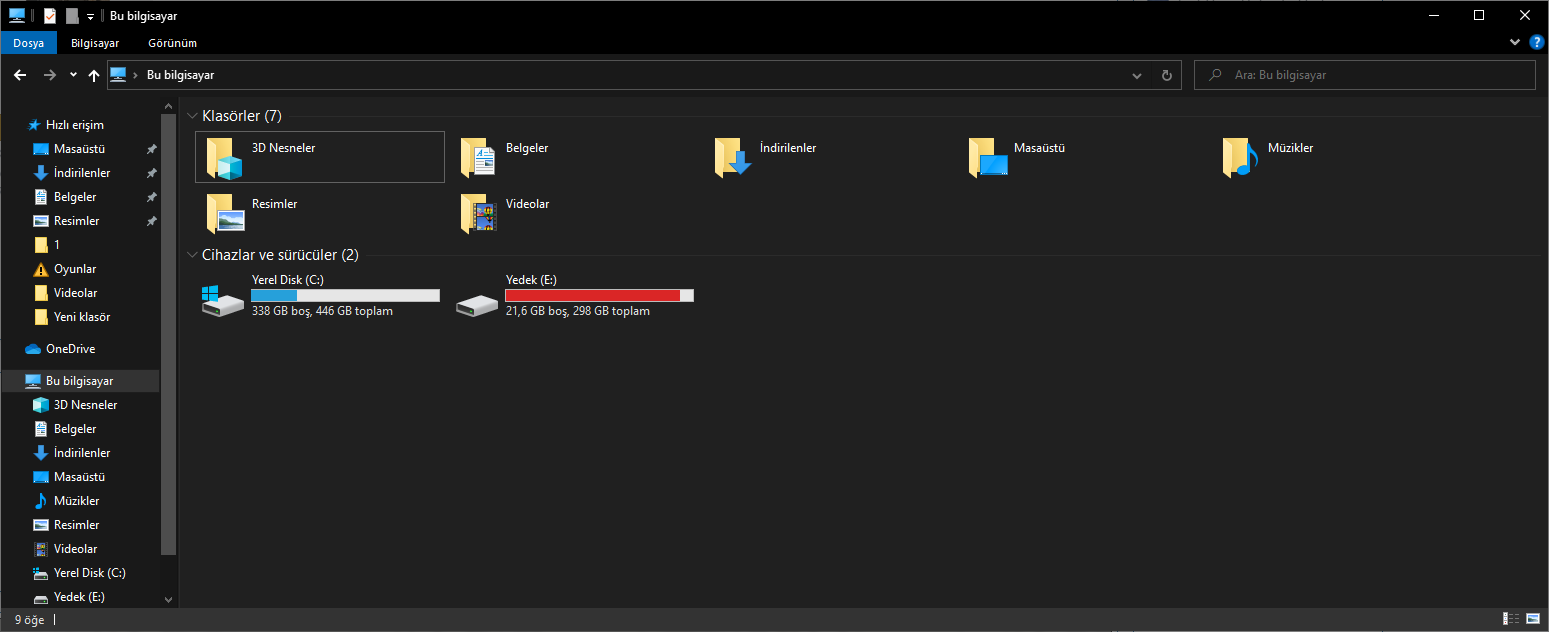
Task: Open the address bar history dropdown
Action: coord(1137,75)
